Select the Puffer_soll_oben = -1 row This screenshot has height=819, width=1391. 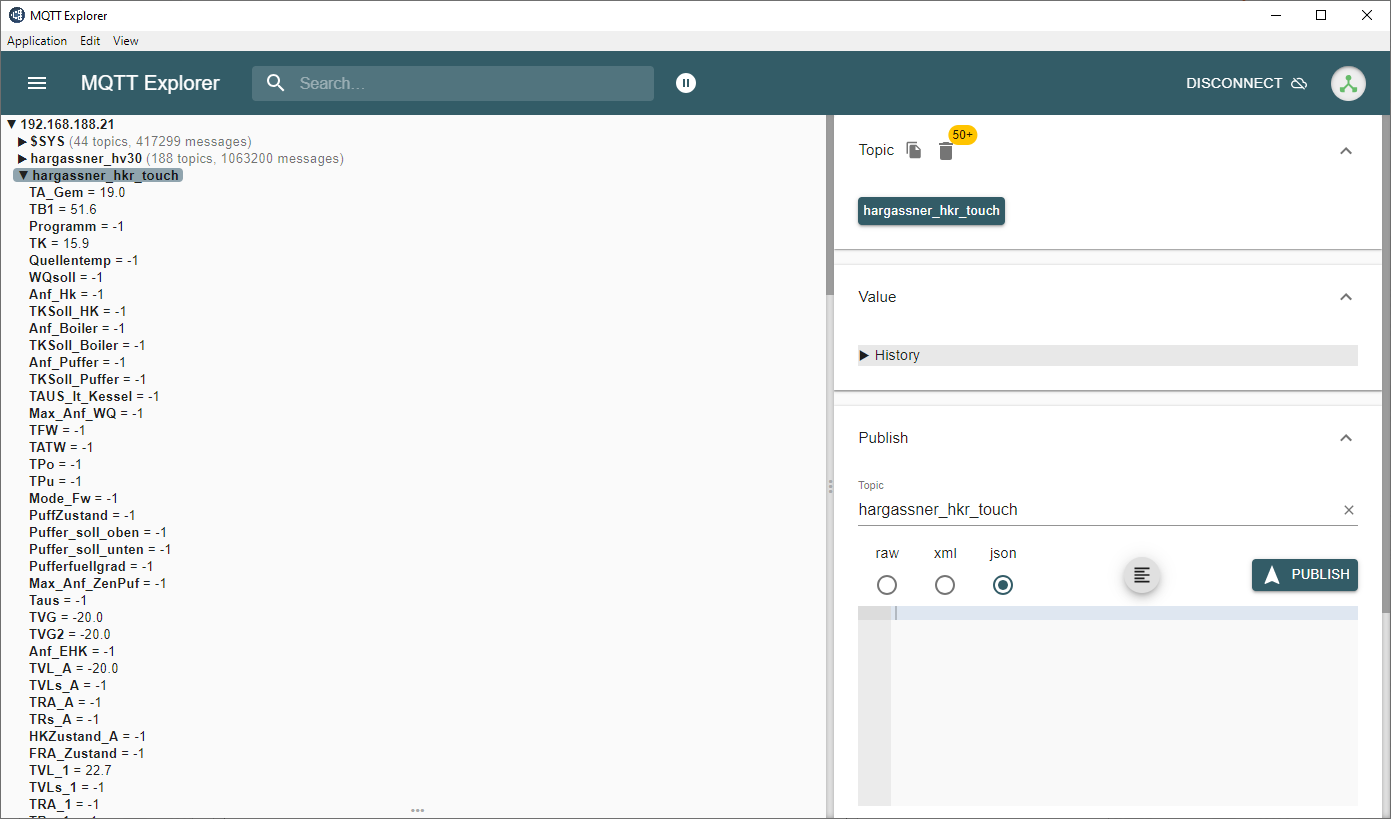(98, 532)
